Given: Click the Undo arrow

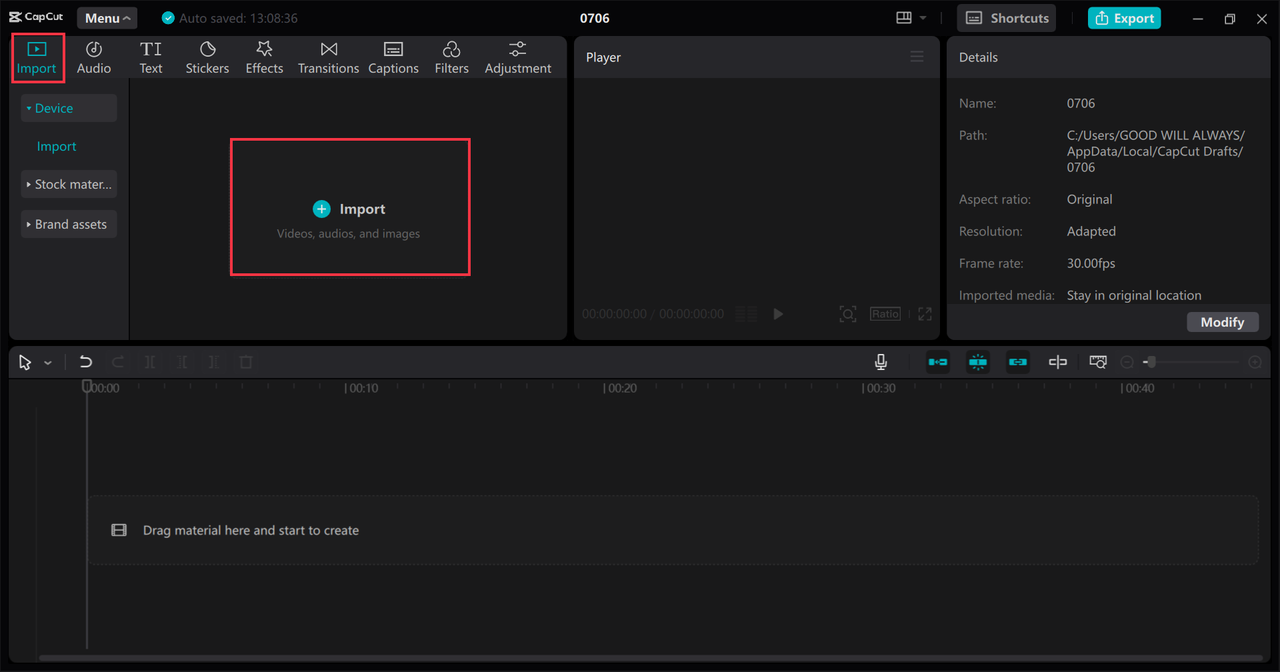Looking at the screenshot, I should click(x=86, y=362).
